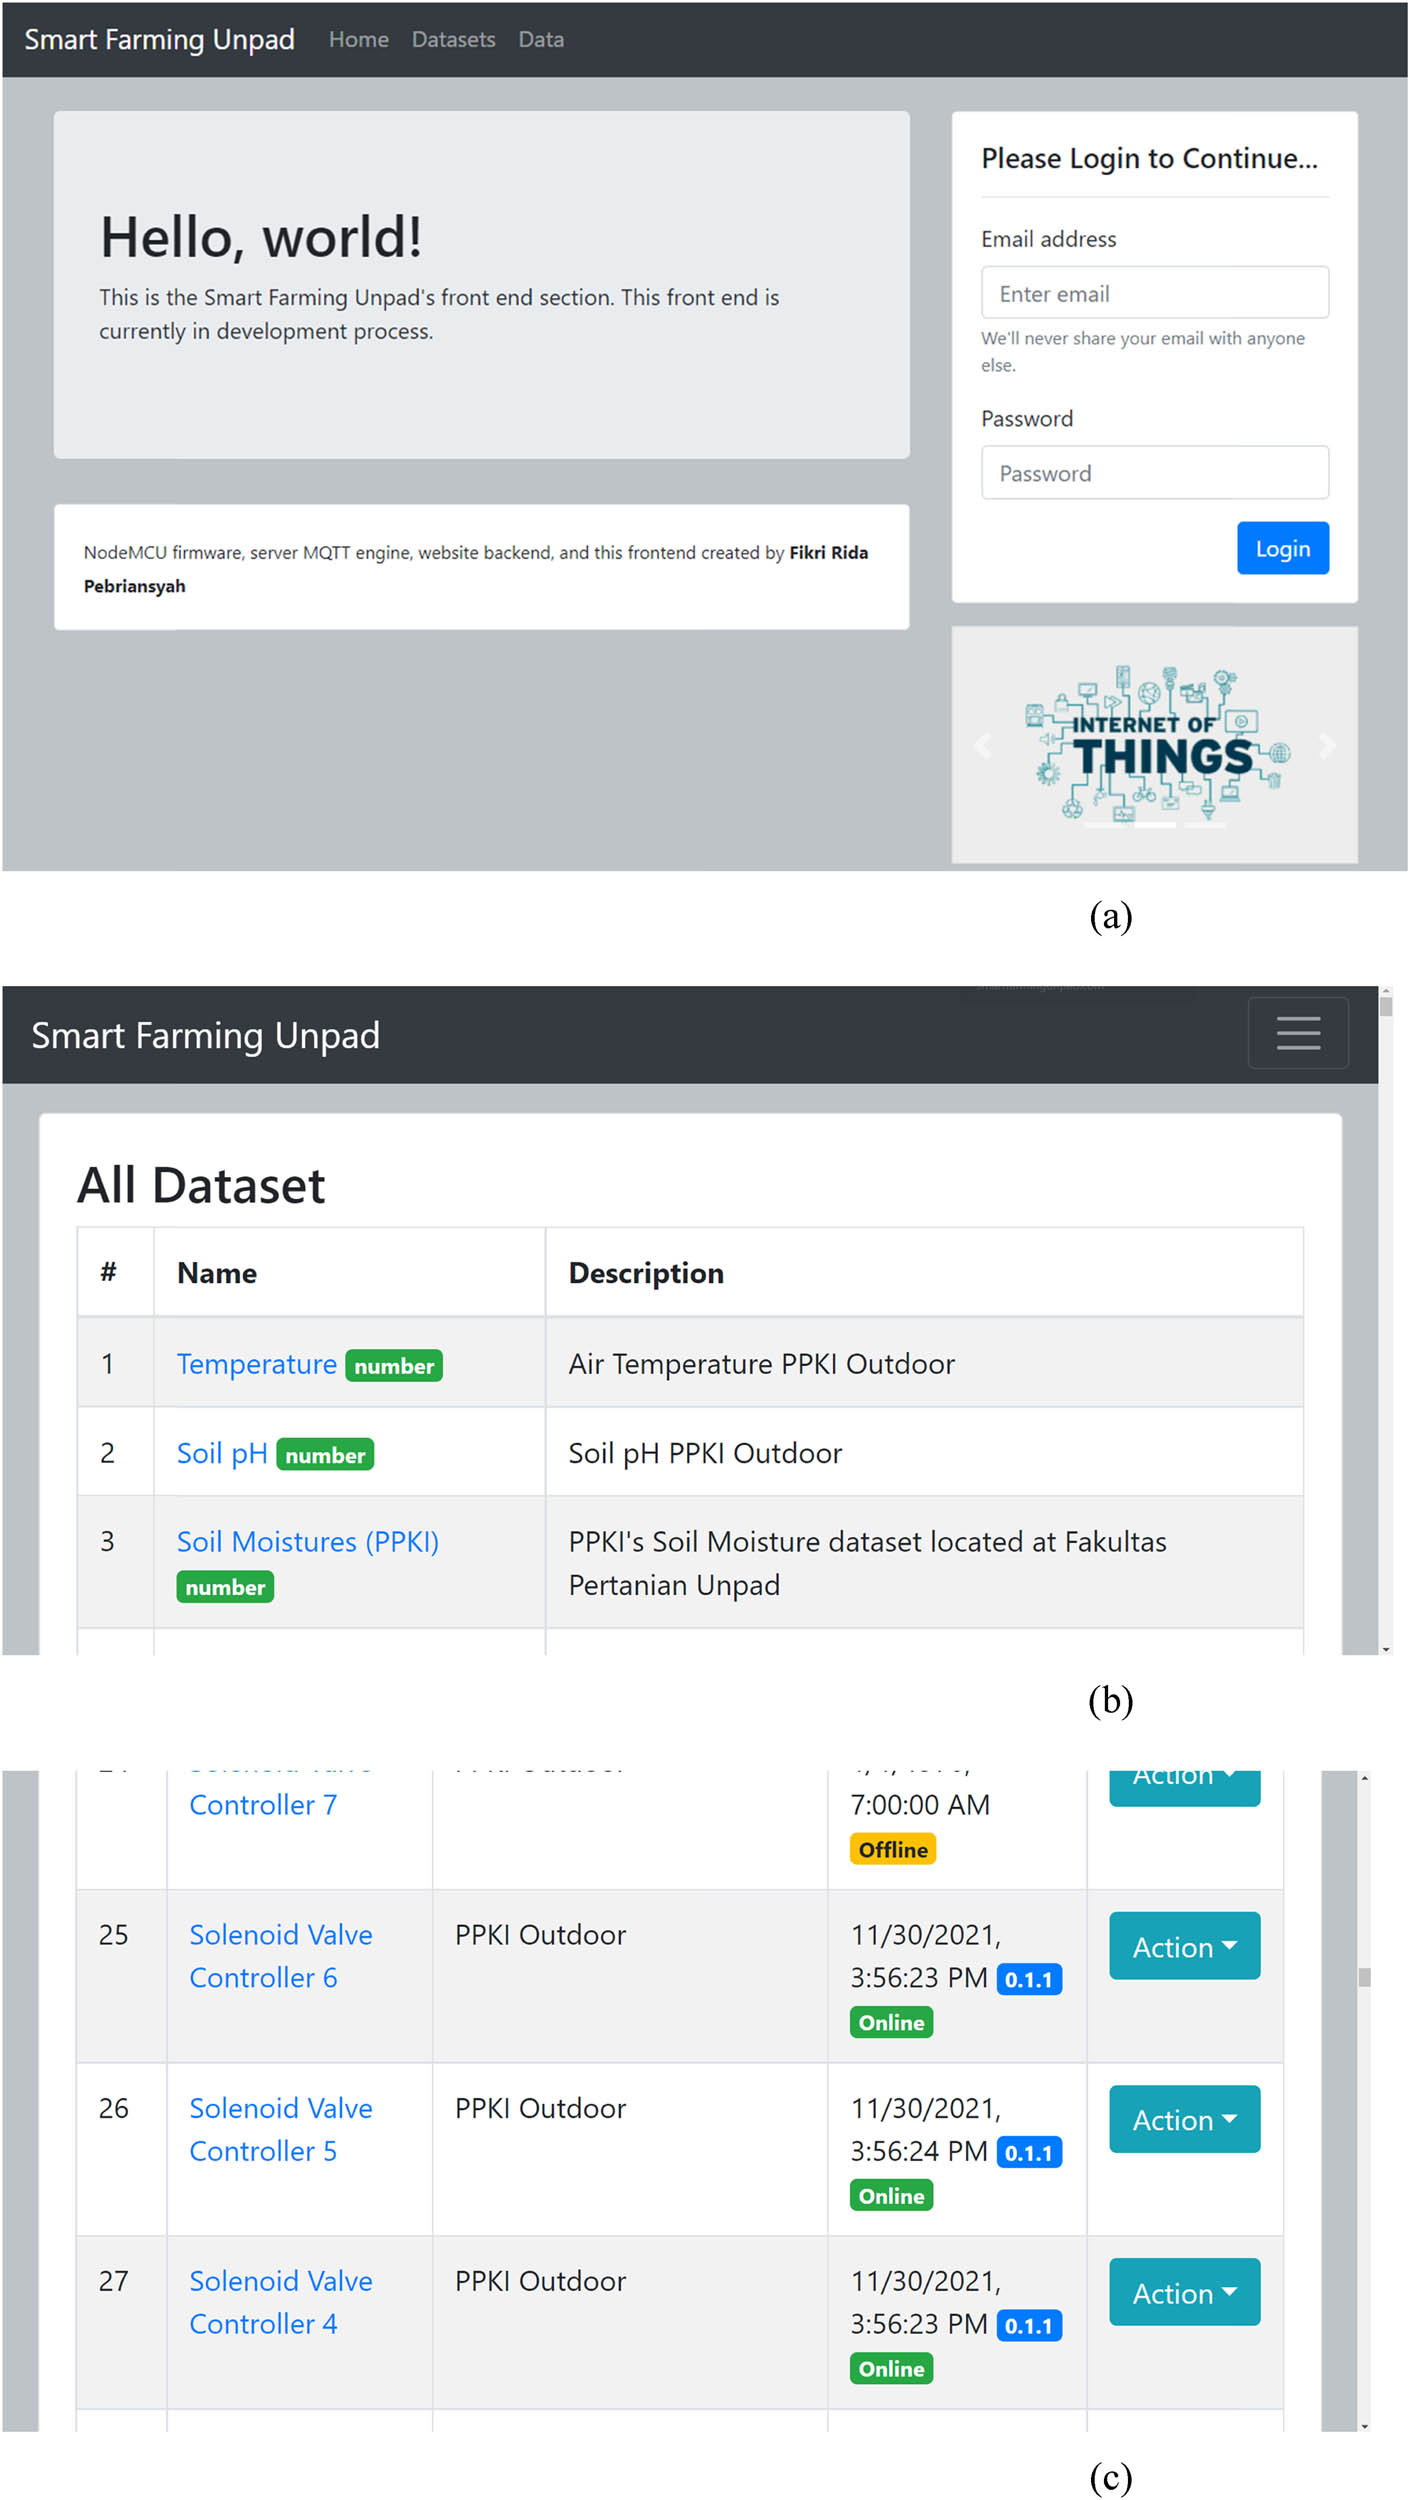This screenshot has width=1410, height=2500.
Task: Click Smart Farming Unpad brand in panel (b)
Action: tap(205, 1035)
